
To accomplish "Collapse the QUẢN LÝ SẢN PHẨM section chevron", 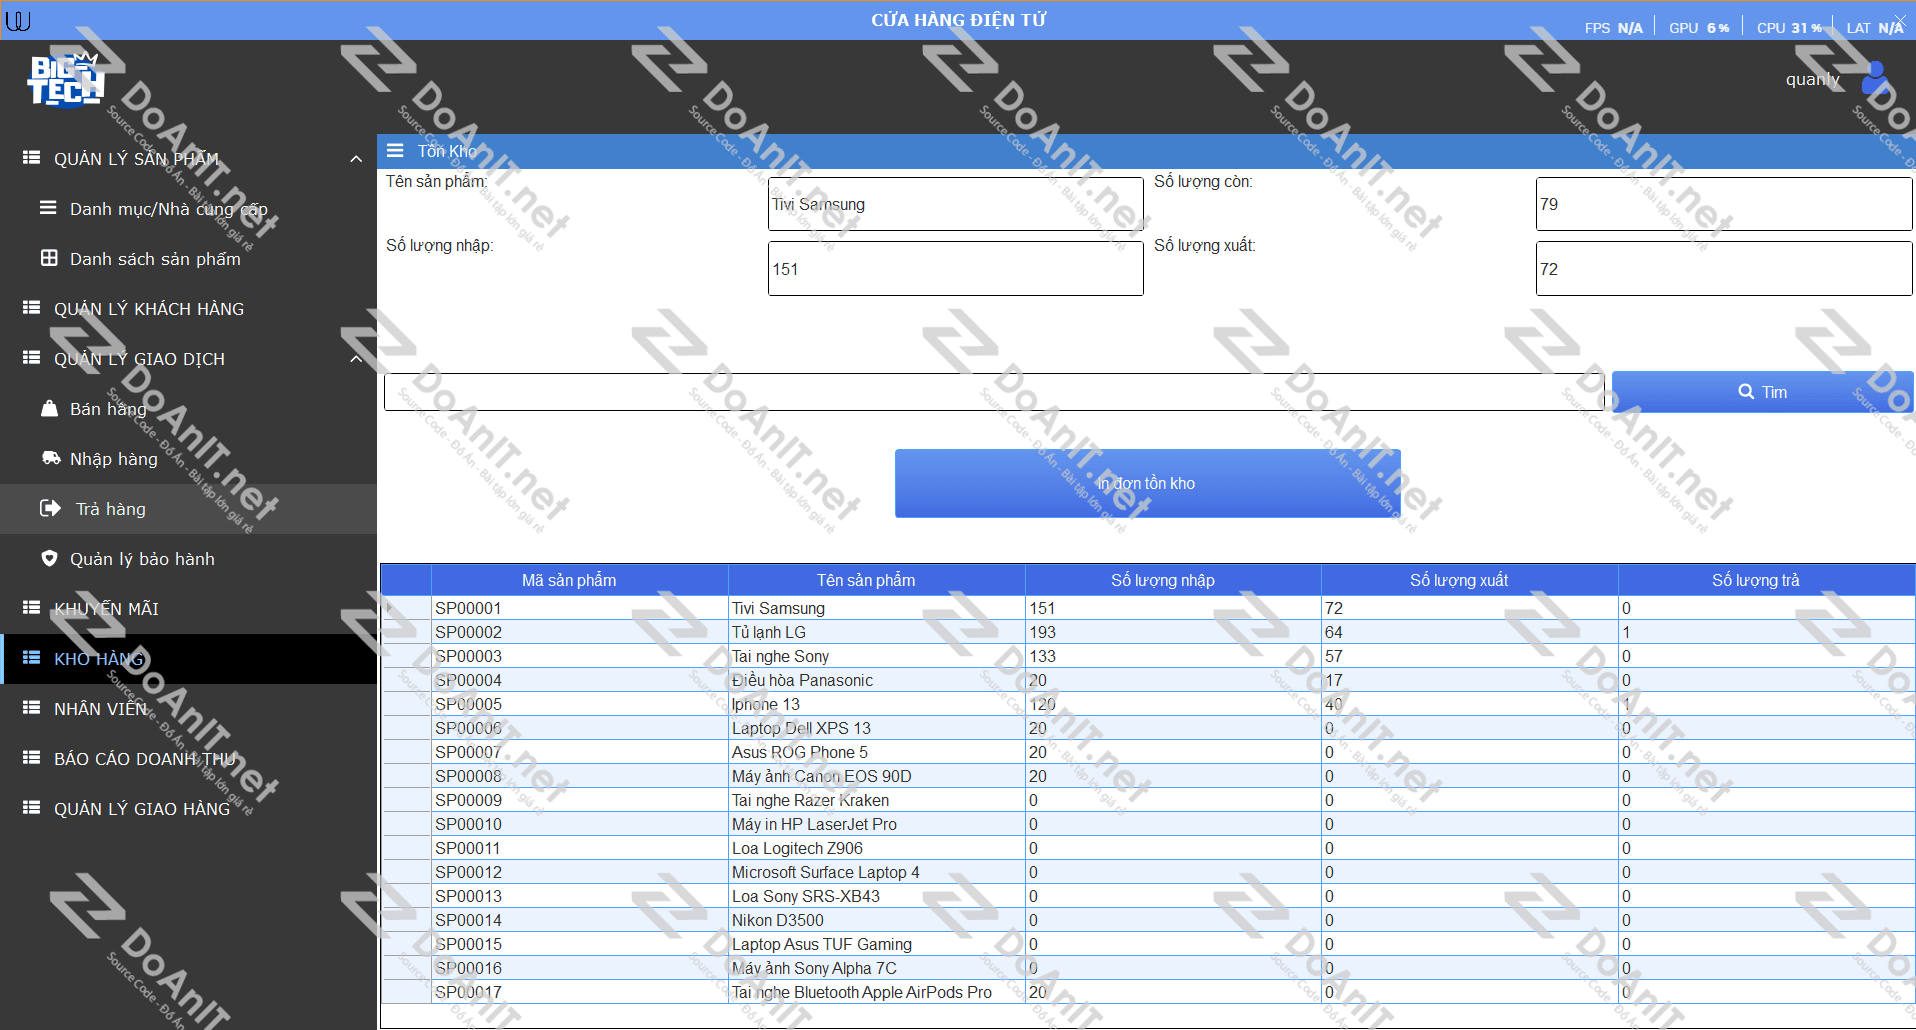I will point(356,159).
